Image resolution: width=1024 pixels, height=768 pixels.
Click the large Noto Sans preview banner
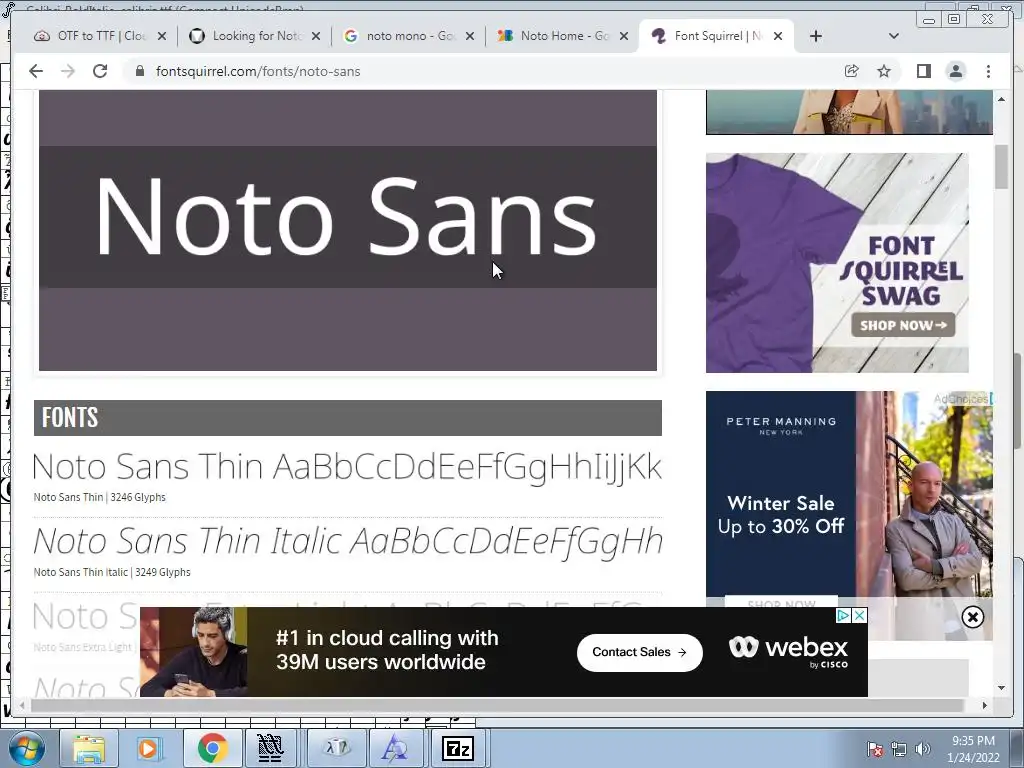(x=347, y=231)
